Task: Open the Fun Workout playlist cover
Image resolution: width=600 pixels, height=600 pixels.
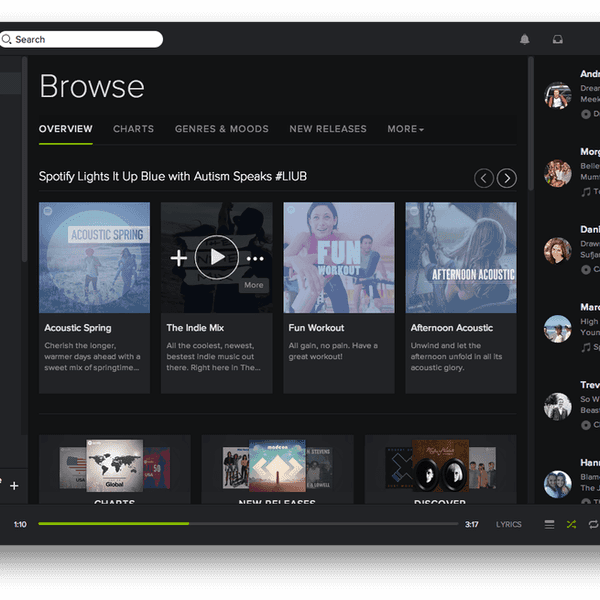Action: click(339, 258)
